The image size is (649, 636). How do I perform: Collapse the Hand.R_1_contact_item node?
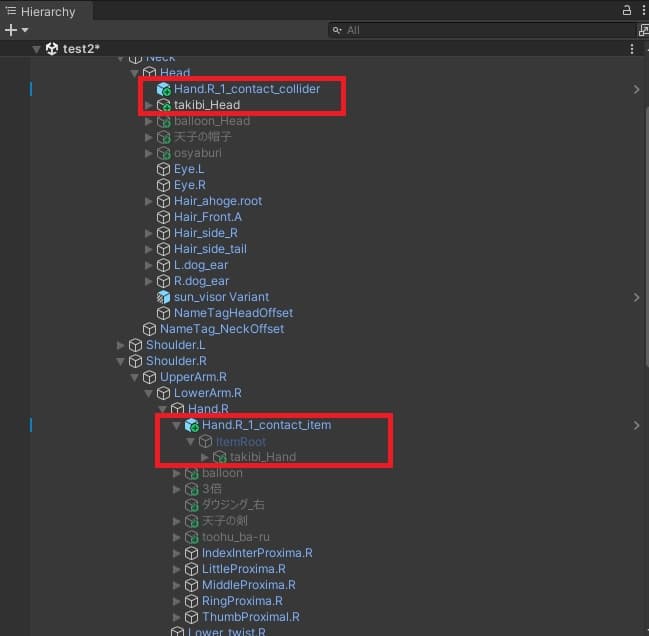(x=177, y=425)
